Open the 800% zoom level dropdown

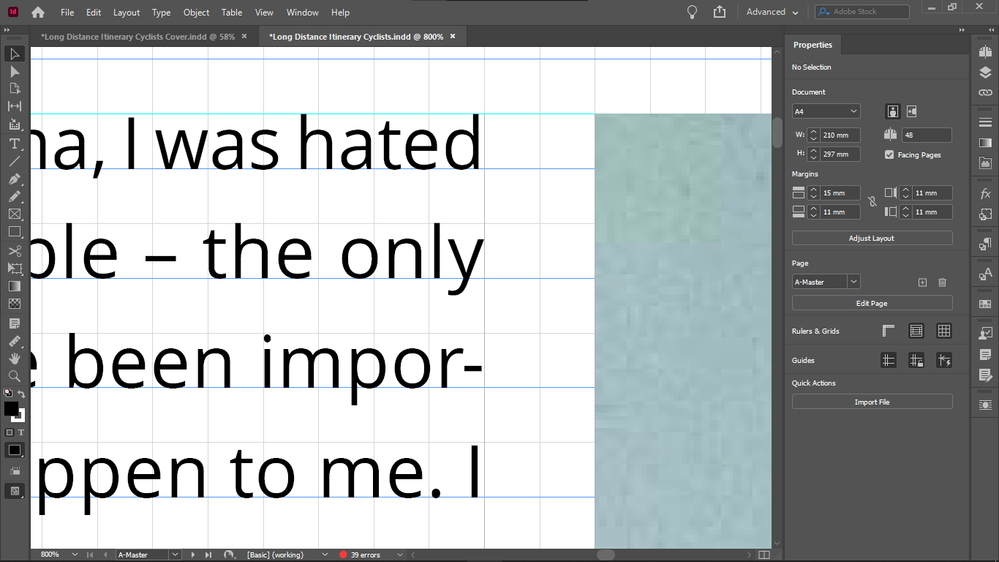75,555
